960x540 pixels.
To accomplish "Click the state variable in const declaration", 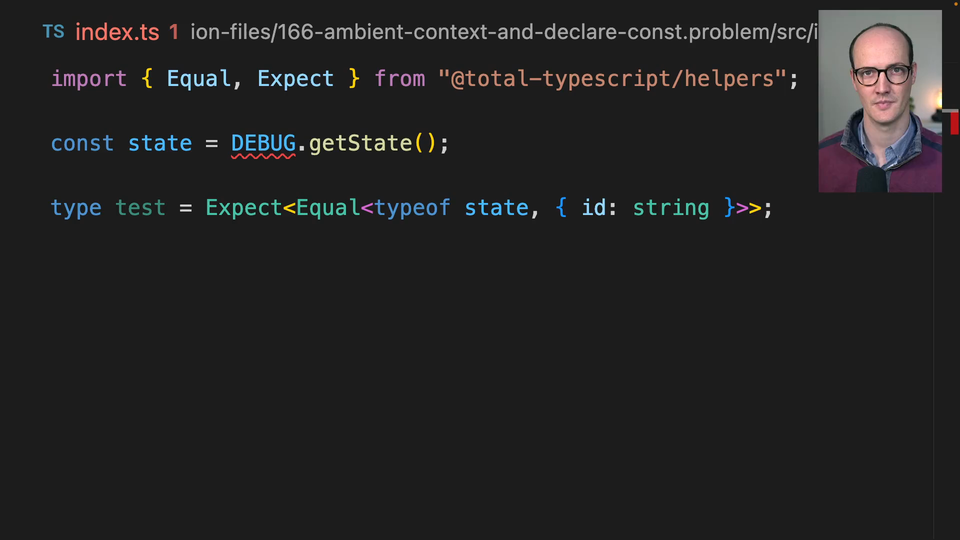I will 159,143.
